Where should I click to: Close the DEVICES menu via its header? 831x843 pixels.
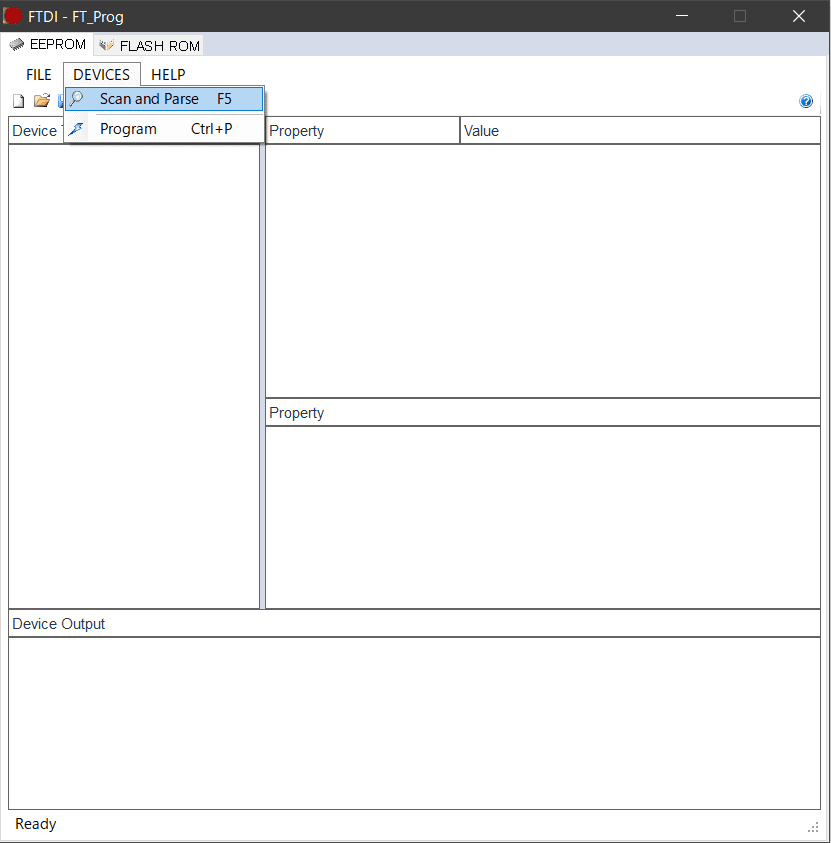tap(102, 75)
